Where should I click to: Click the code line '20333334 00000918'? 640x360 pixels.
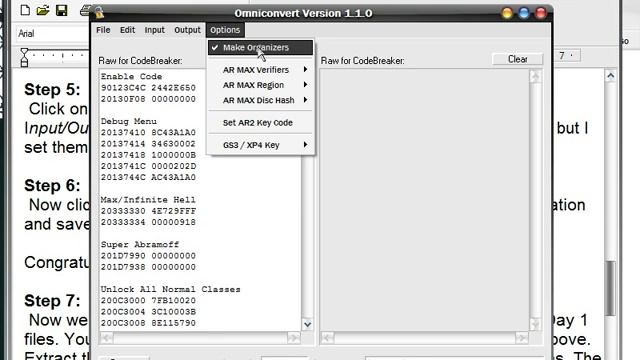coord(148,222)
